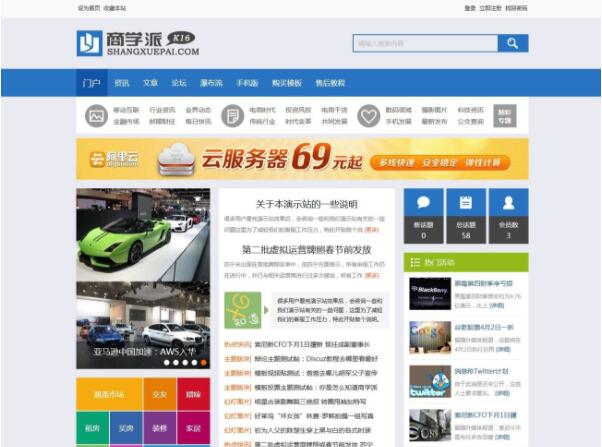Click 找回密码 in the top bar
This screenshot has height=447, width=602.
[516, 8]
